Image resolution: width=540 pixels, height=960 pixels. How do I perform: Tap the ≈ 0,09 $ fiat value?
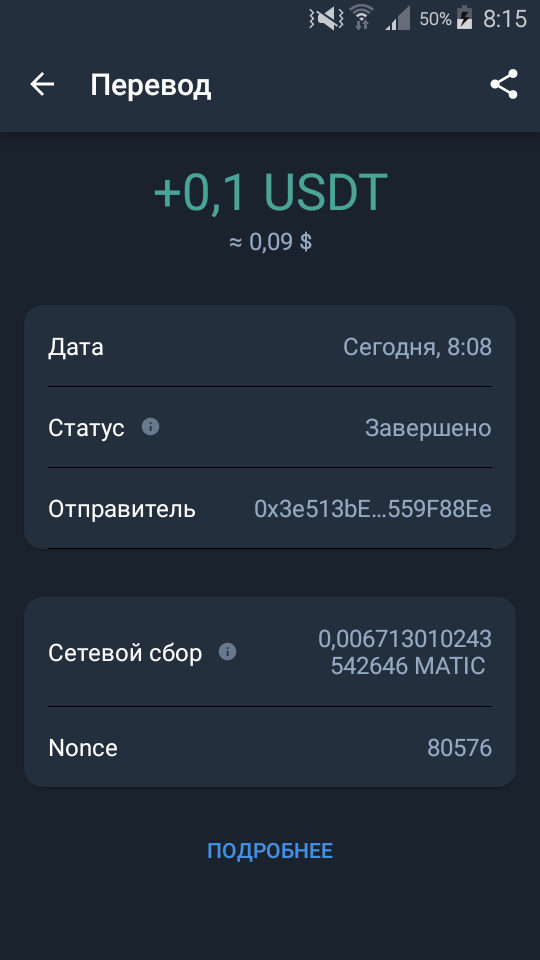tap(270, 242)
